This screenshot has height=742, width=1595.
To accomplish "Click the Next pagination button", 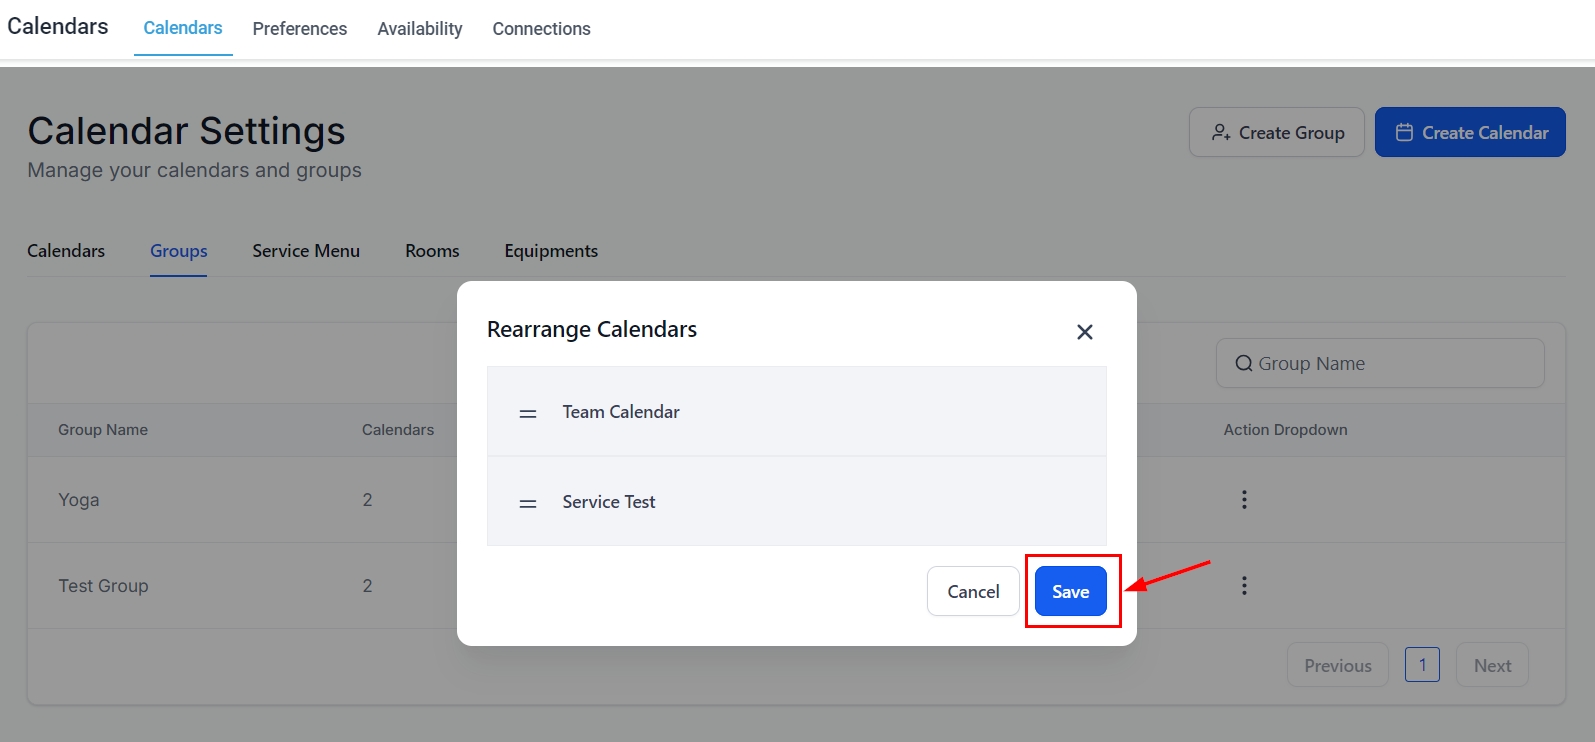I will coord(1491,666).
